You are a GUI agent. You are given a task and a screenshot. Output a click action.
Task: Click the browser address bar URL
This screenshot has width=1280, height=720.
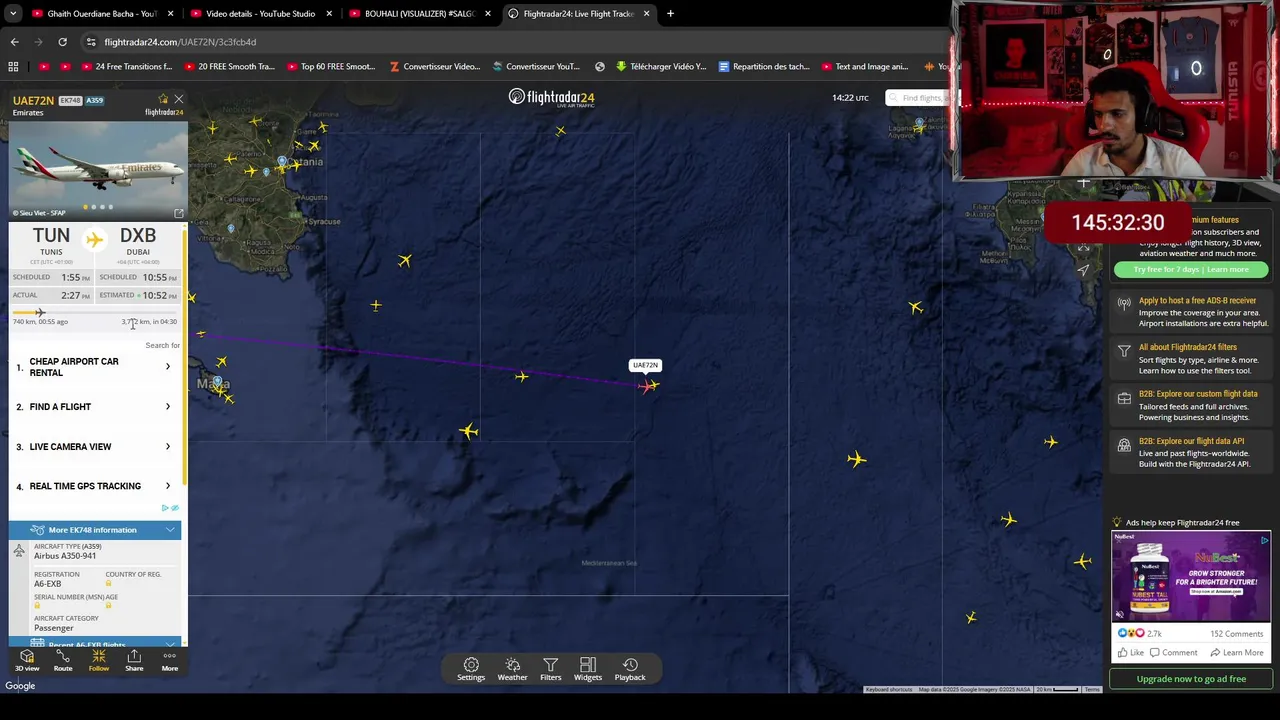180,42
